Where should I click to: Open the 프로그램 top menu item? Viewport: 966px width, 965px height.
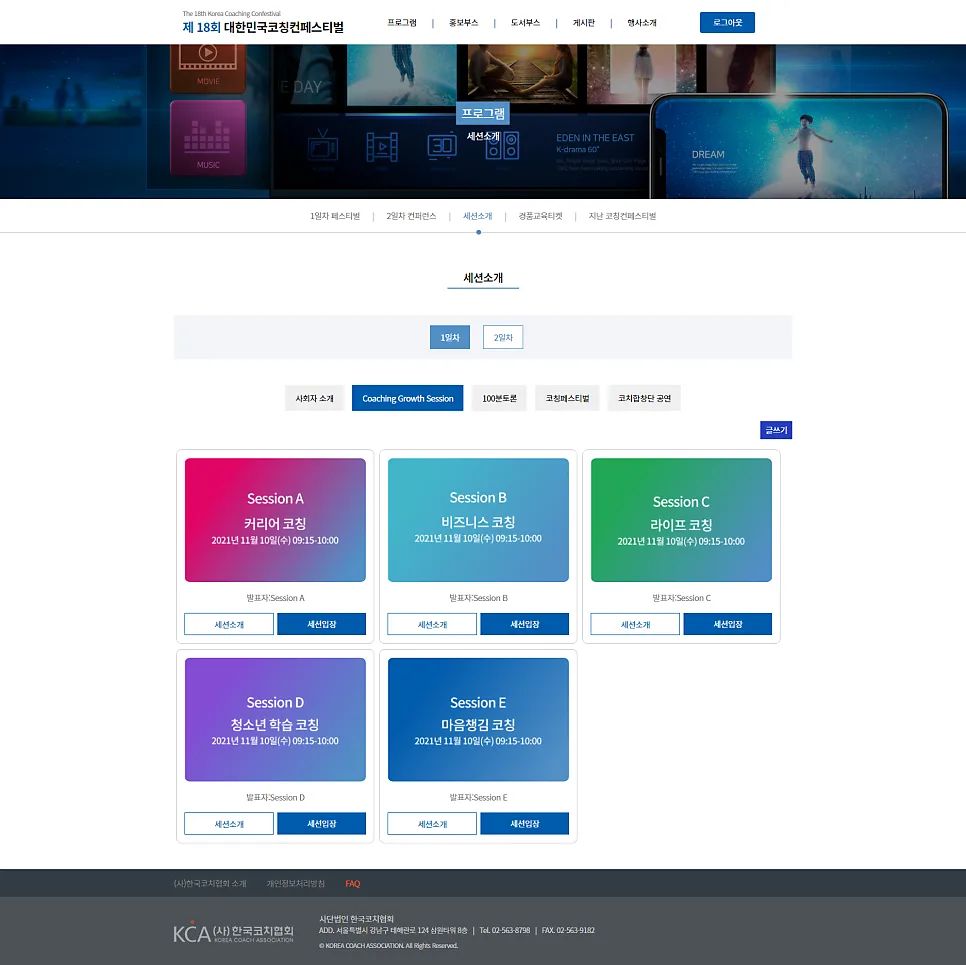(402, 23)
